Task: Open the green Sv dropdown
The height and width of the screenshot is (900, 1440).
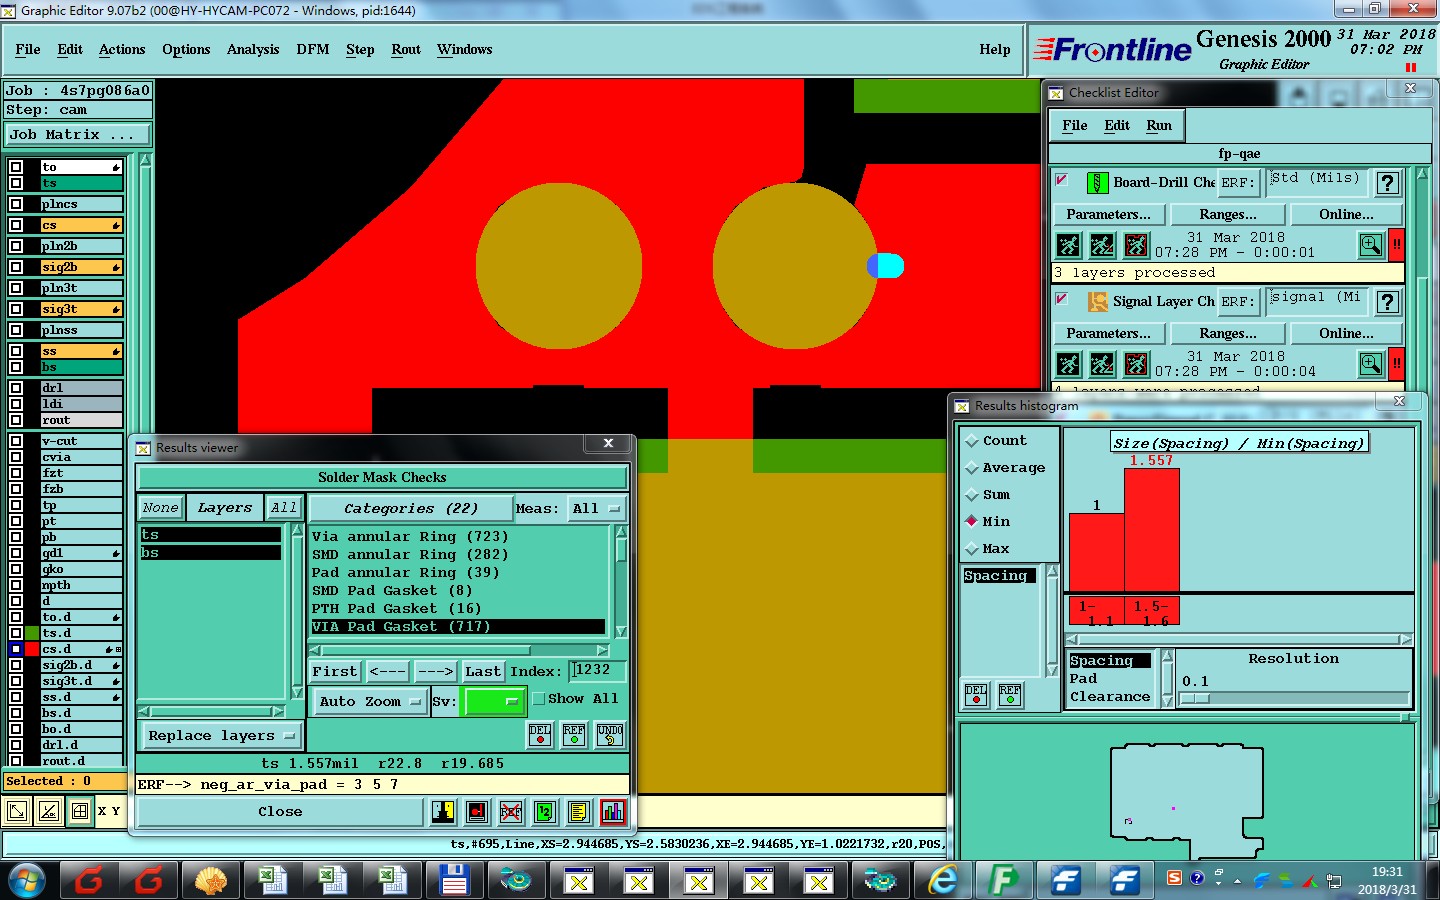Action: point(494,702)
